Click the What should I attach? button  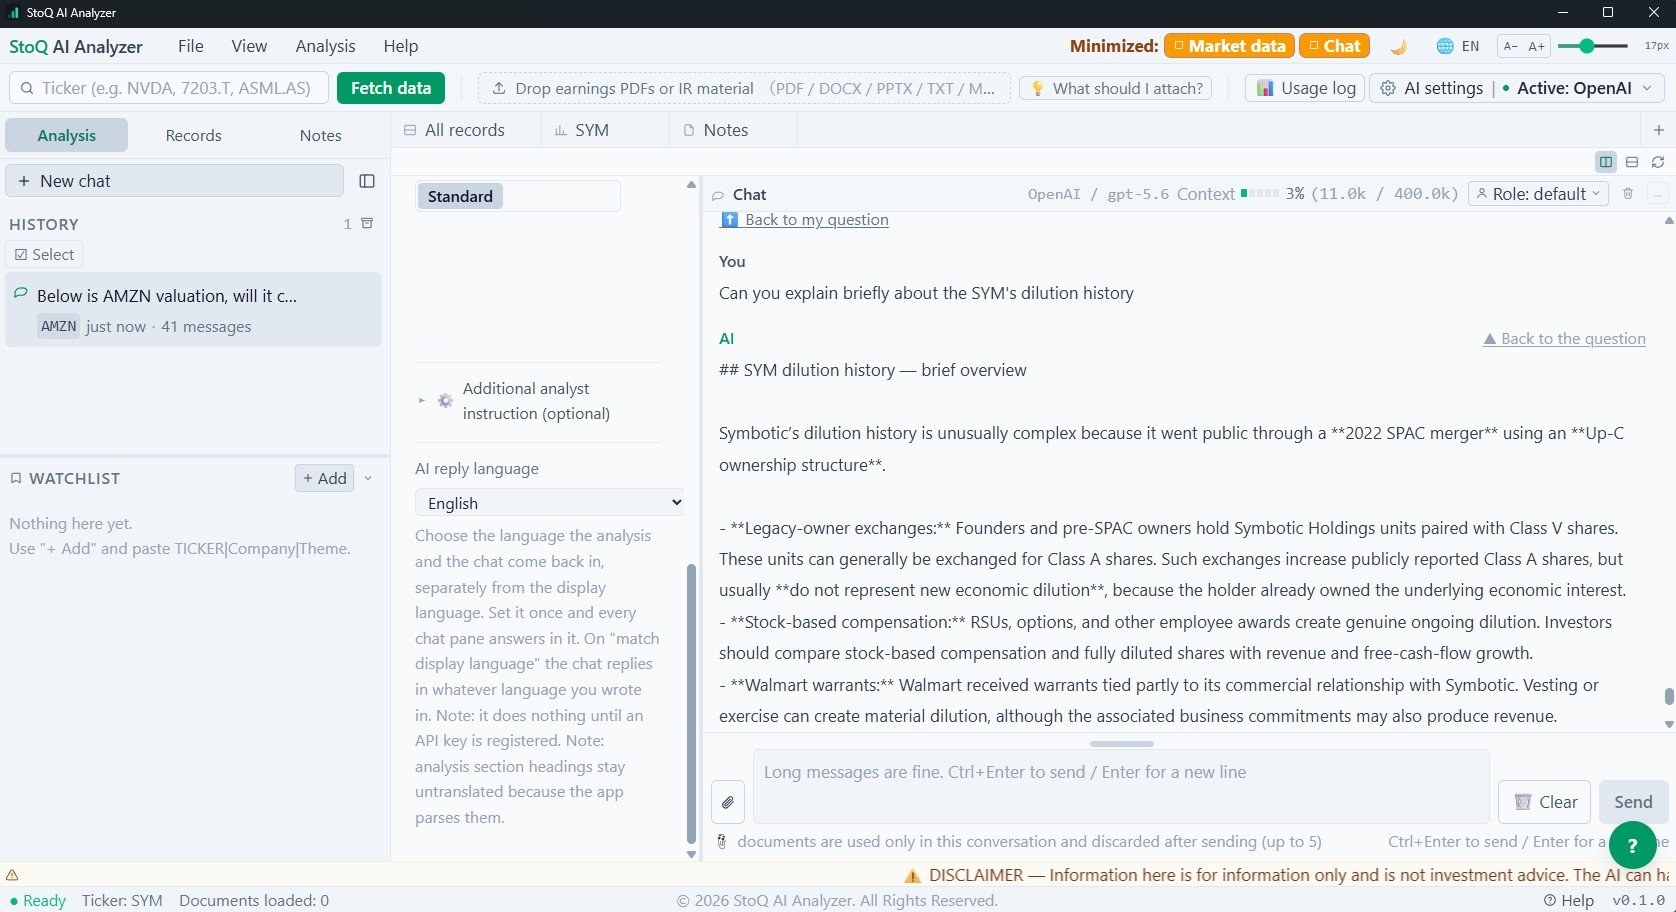[x=1116, y=88]
